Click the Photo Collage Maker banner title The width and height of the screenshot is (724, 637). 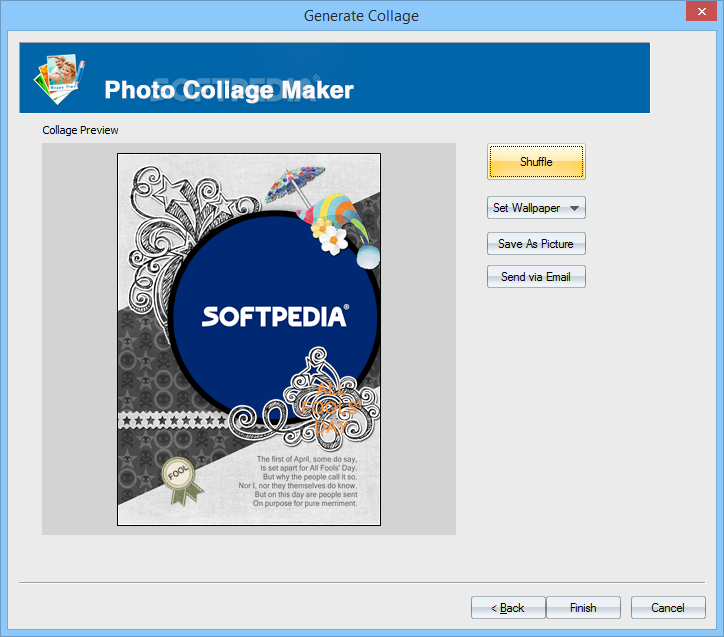click(229, 90)
